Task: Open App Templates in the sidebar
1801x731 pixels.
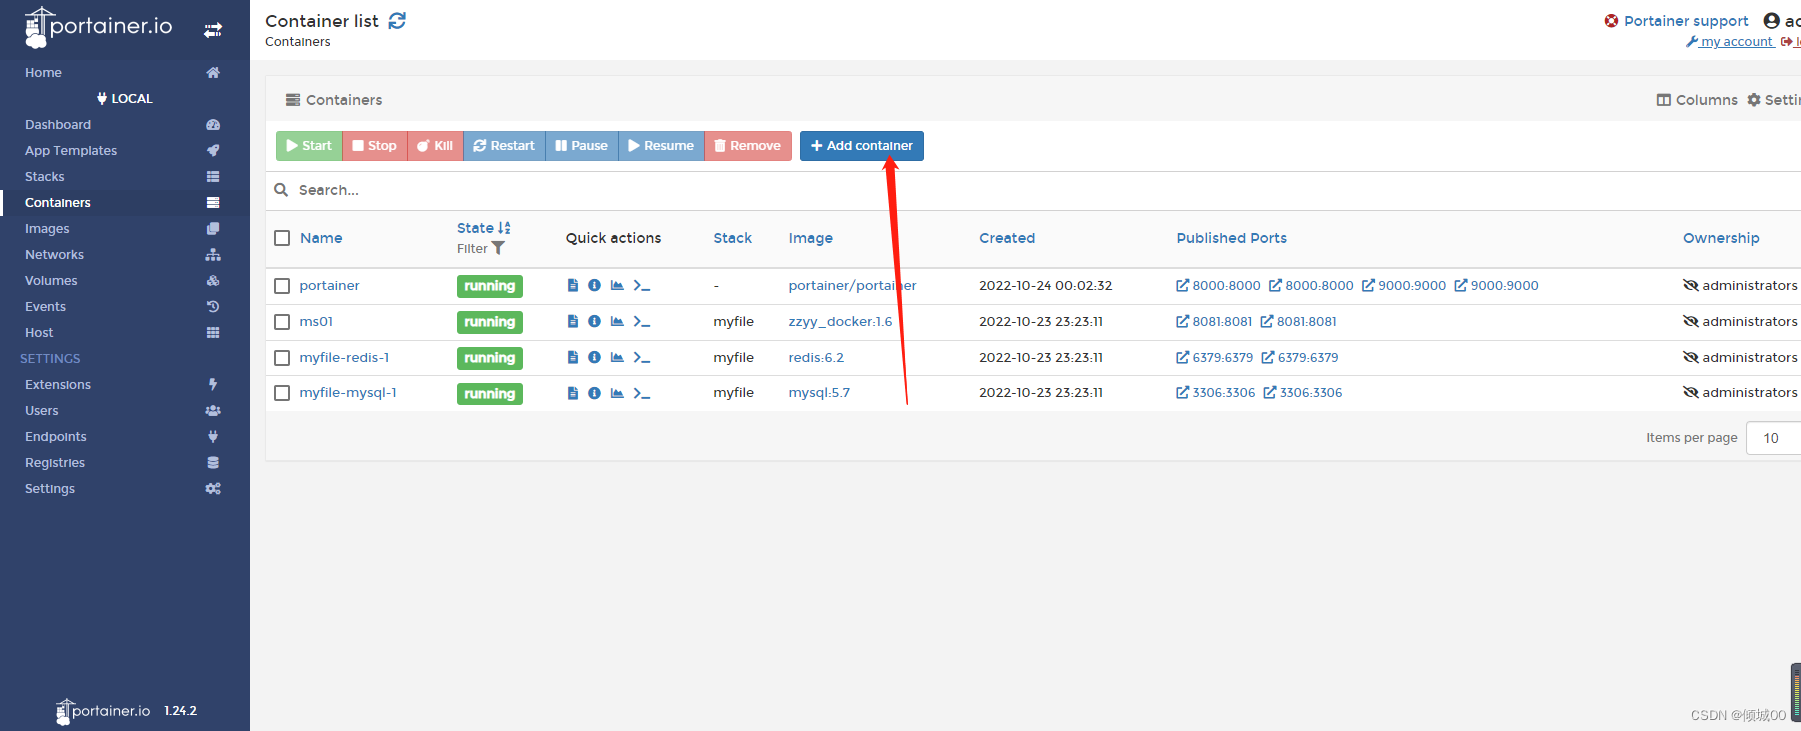Action: 124,151
